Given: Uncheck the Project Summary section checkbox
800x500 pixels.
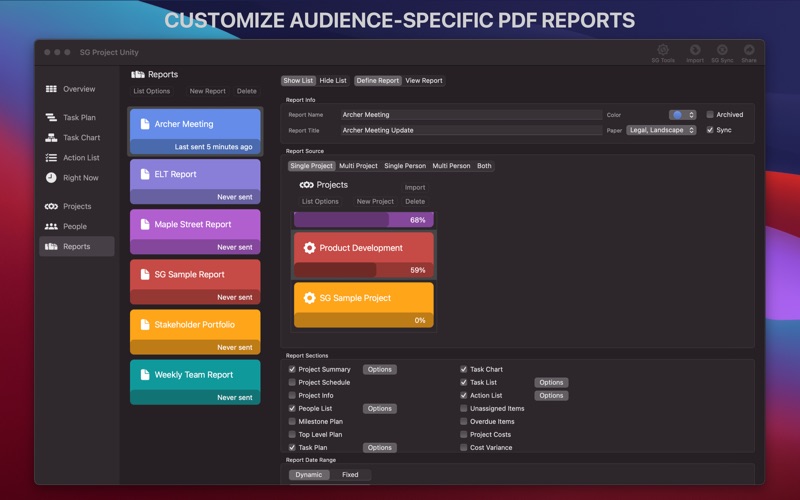Looking at the screenshot, I should [292, 369].
